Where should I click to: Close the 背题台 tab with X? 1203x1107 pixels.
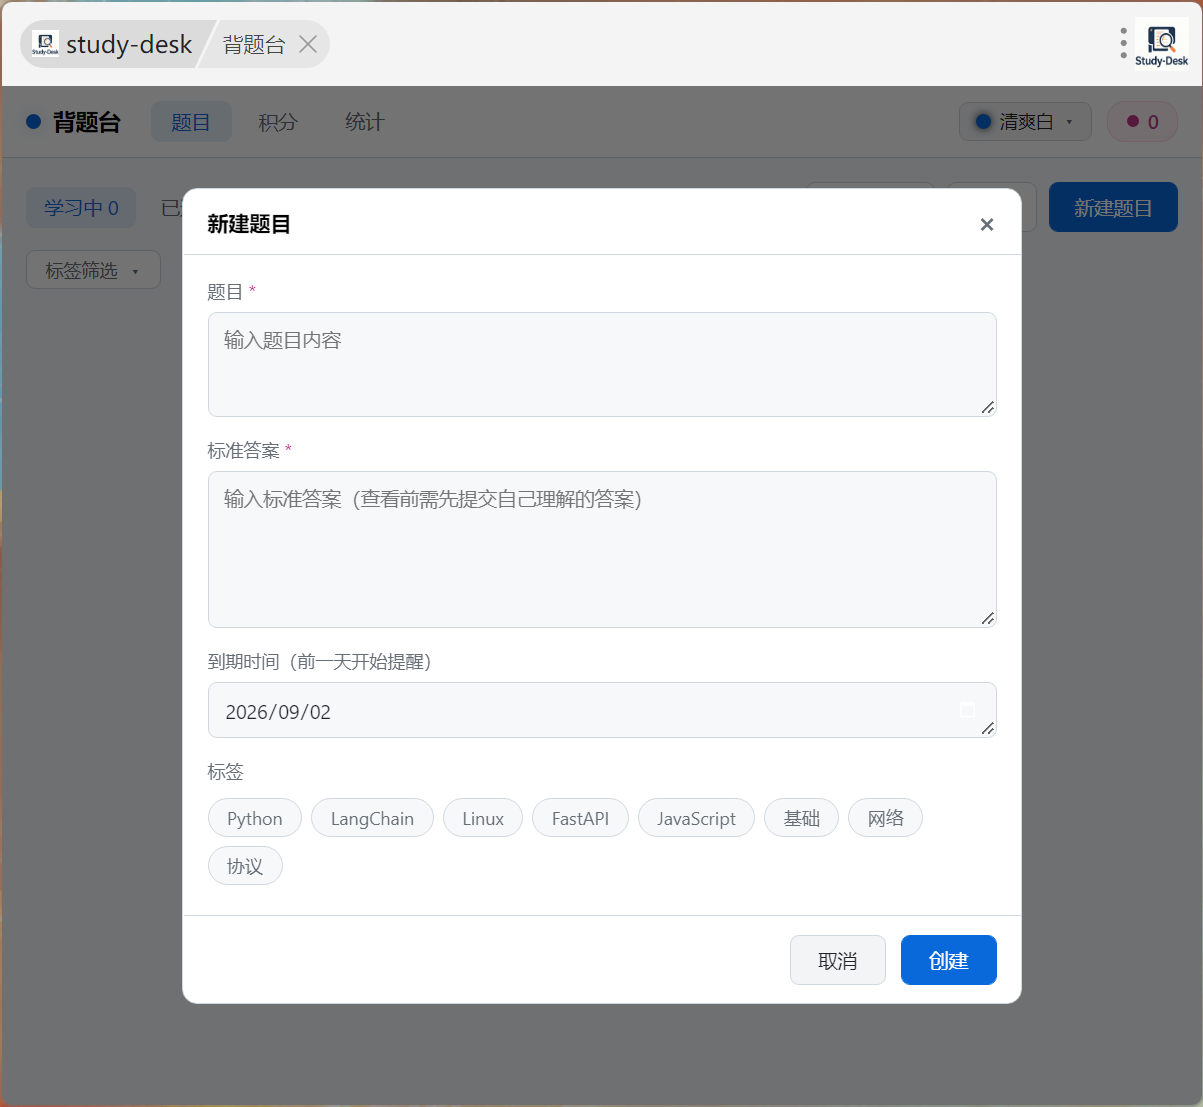tap(308, 44)
